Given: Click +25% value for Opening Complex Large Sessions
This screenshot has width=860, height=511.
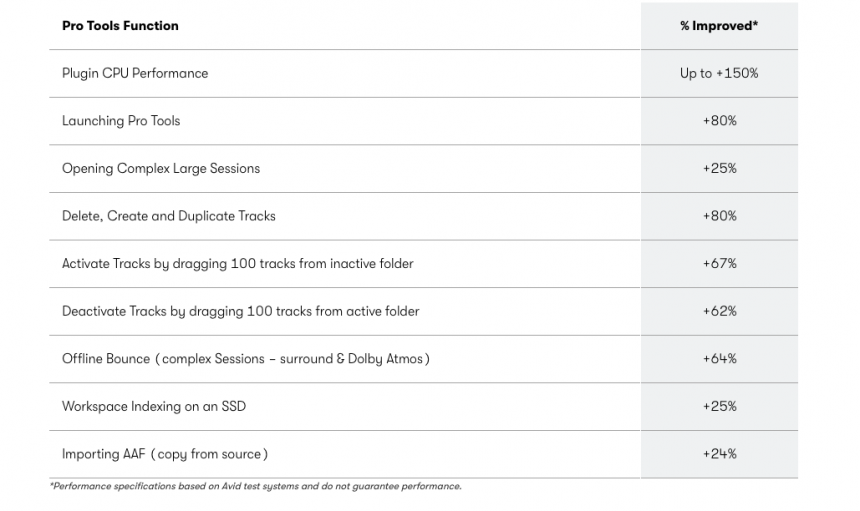Looking at the screenshot, I should pyautogui.click(x=719, y=168).
